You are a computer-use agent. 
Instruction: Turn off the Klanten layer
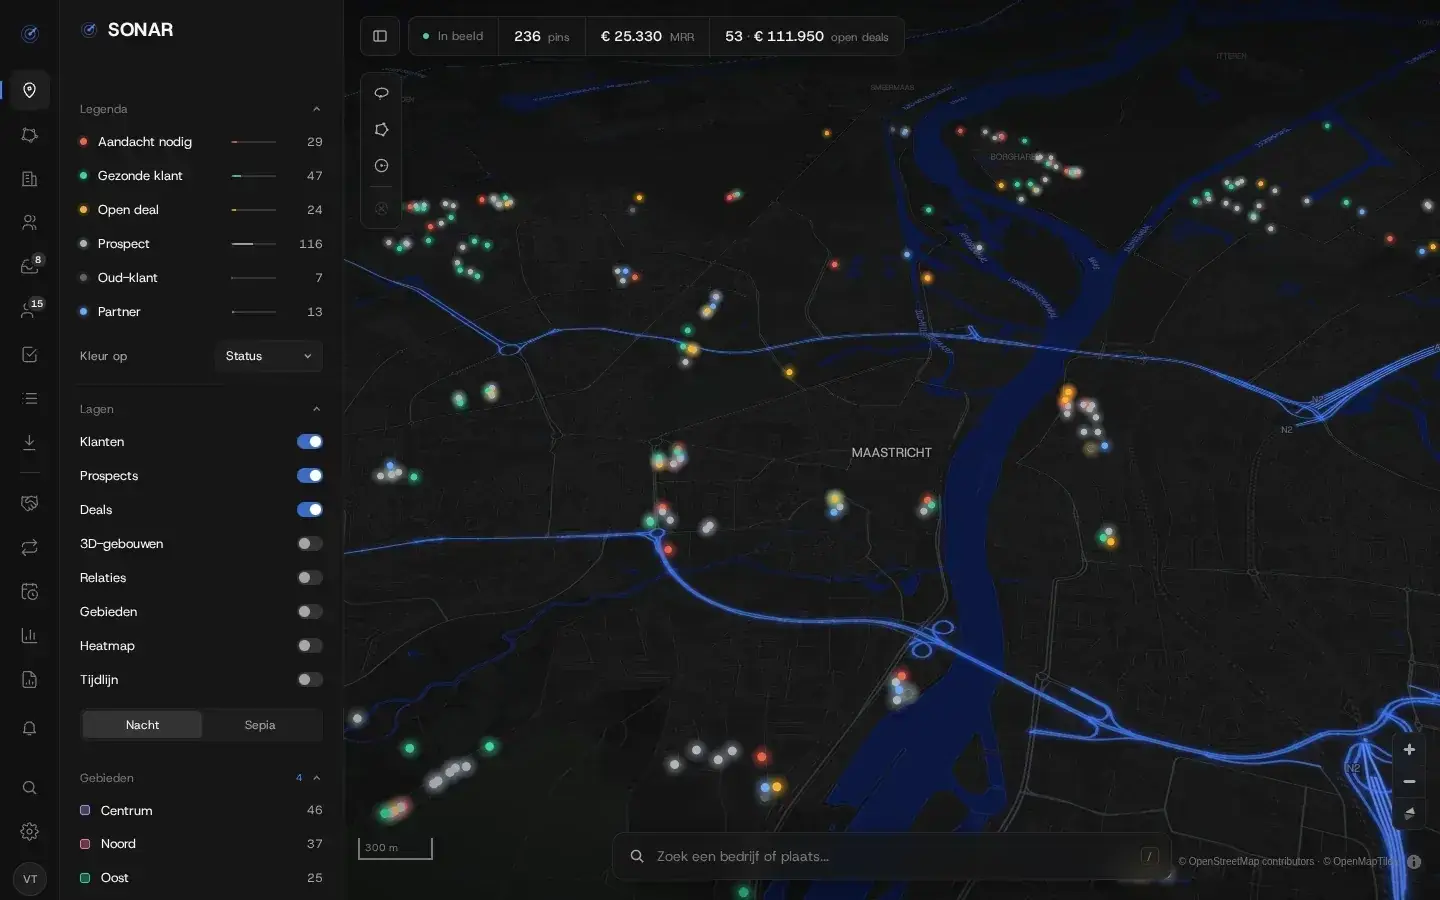(x=310, y=442)
